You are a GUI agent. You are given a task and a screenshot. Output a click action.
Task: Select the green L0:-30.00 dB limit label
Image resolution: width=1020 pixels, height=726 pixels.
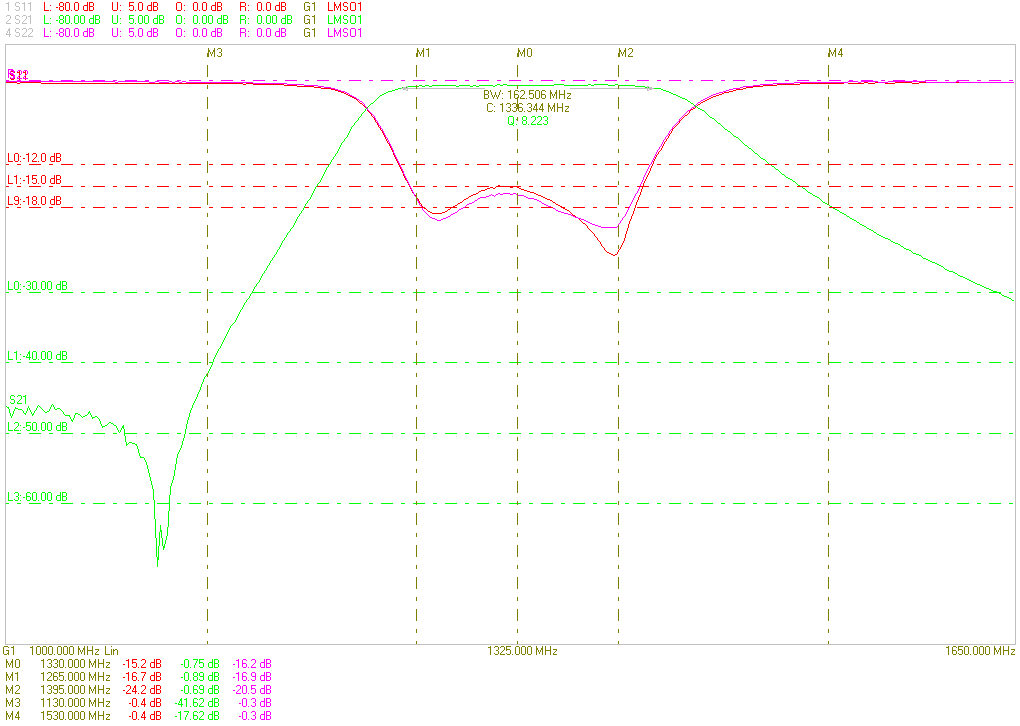tap(37, 286)
